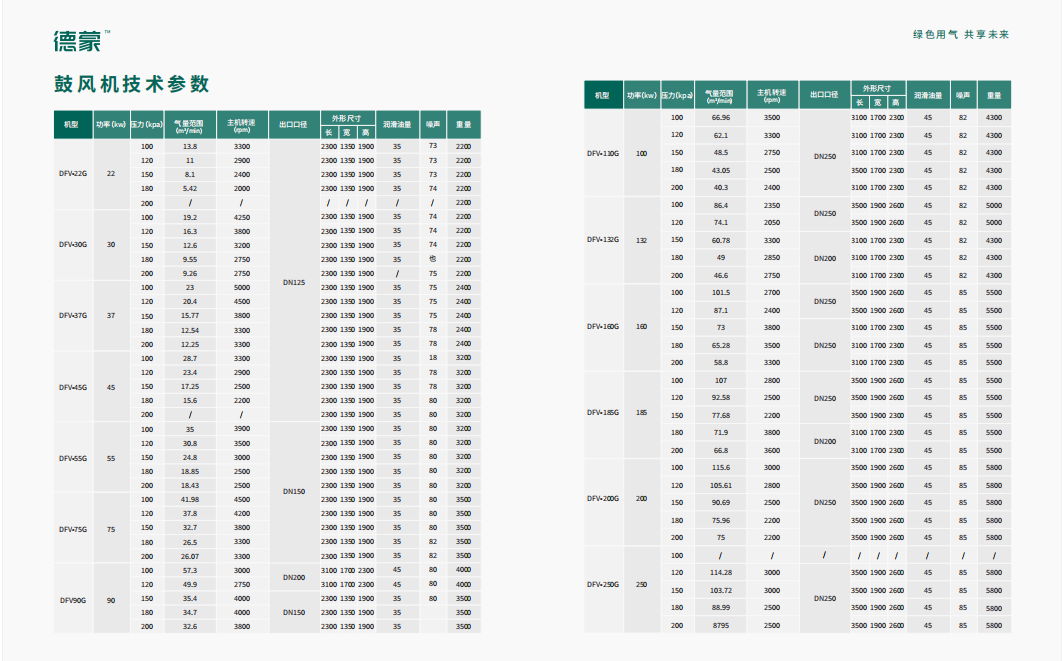The height and width of the screenshot is (661, 1062).
Task: Select the DFV-37G model row label
Action: pyautogui.click(x=73, y=315)
